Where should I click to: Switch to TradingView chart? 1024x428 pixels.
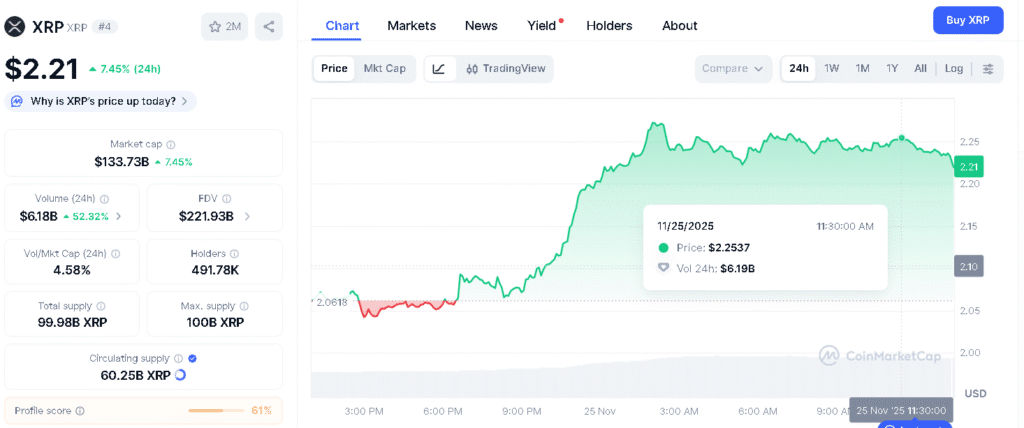tap(506, 69)
